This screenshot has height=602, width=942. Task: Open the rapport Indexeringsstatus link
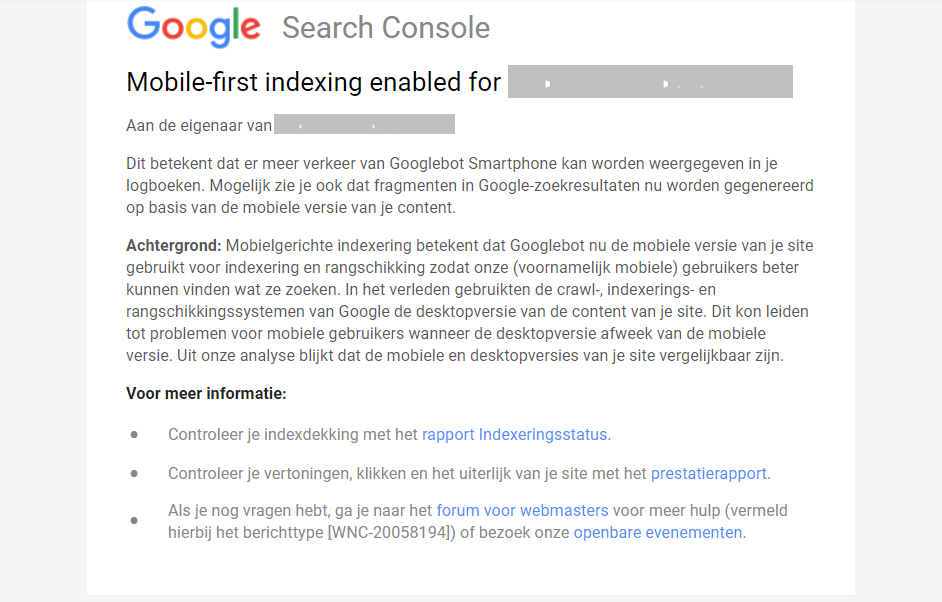(515, 434)
